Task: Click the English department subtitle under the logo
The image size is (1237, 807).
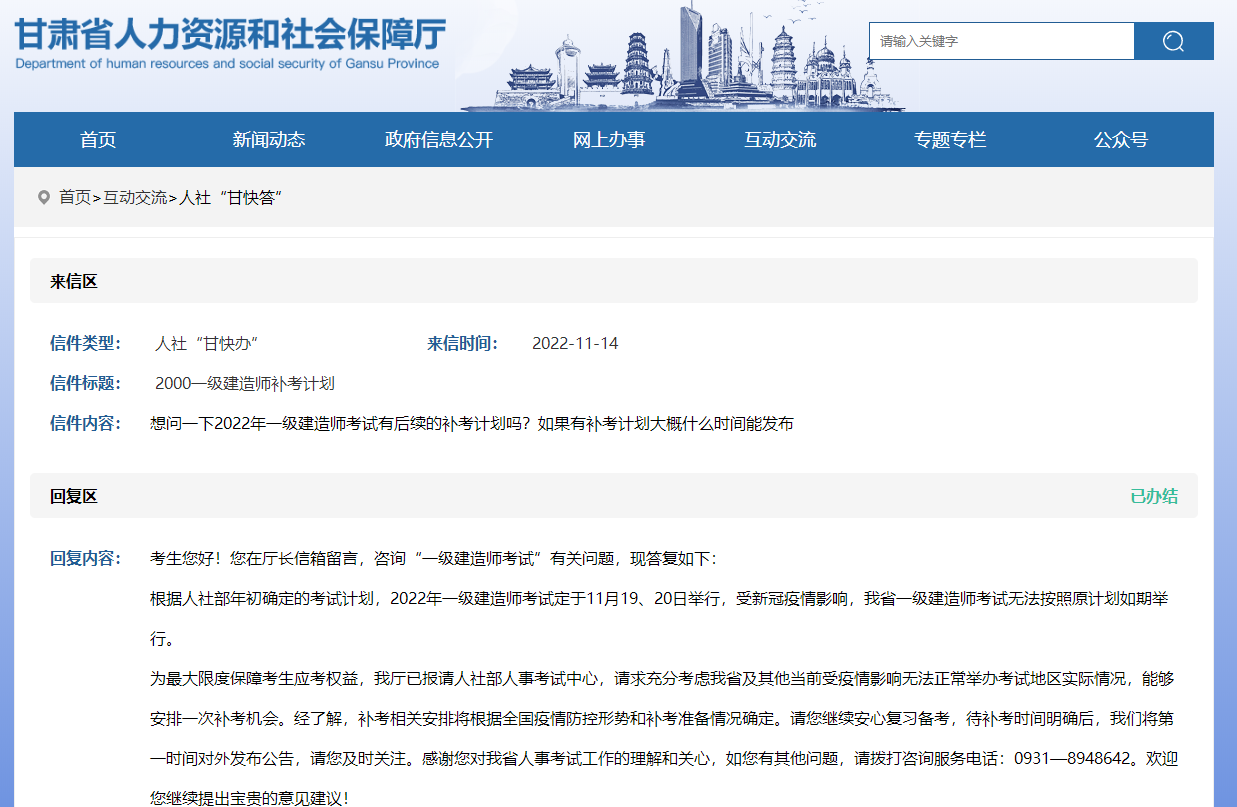Action: (227, 64)
